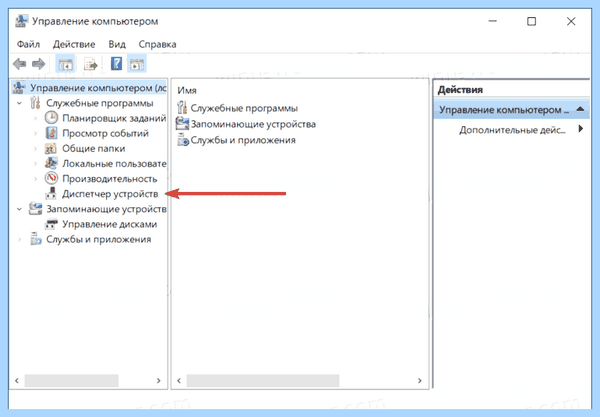Click the Forward arrow toolbar icon
600x417 pixels.
tap(38, 64)
